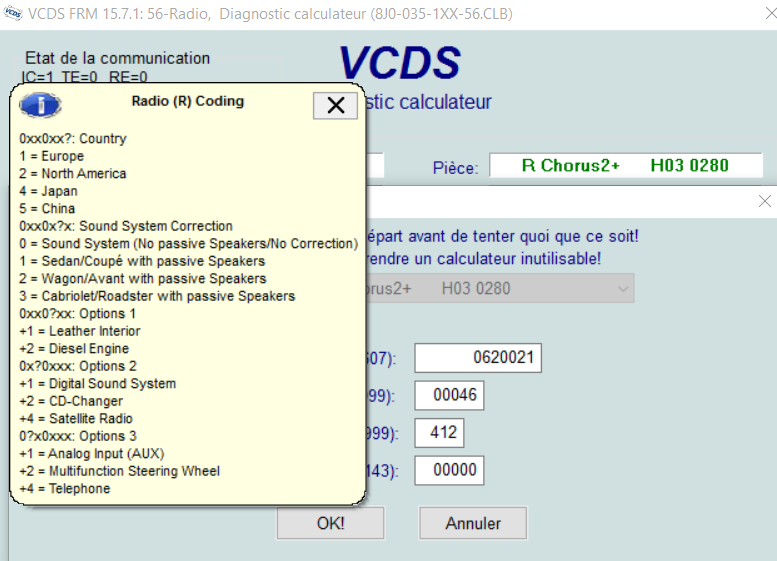Click '+1 = Digital Sound System' line

(98, 384)
